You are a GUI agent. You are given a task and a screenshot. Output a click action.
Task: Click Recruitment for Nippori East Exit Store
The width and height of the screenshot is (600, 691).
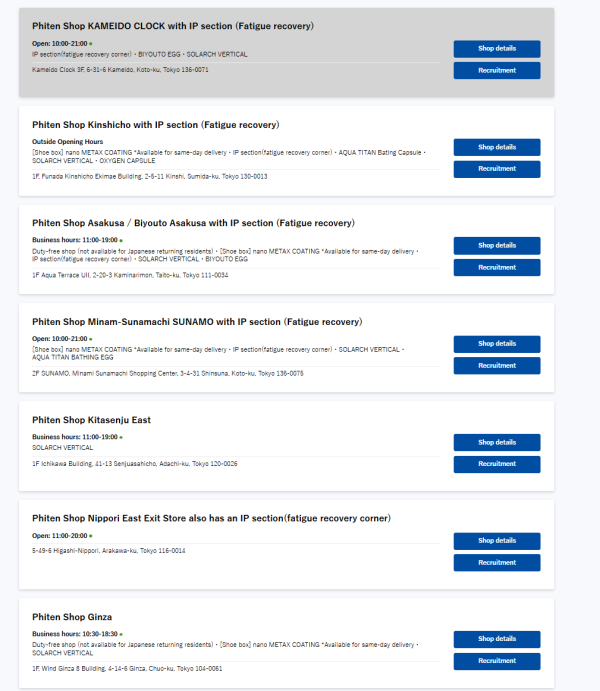pyautogui.click(x=496, y=562)
